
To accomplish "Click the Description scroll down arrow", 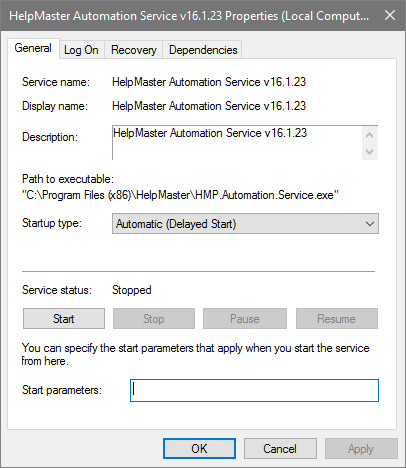I will tap(369, 152).
